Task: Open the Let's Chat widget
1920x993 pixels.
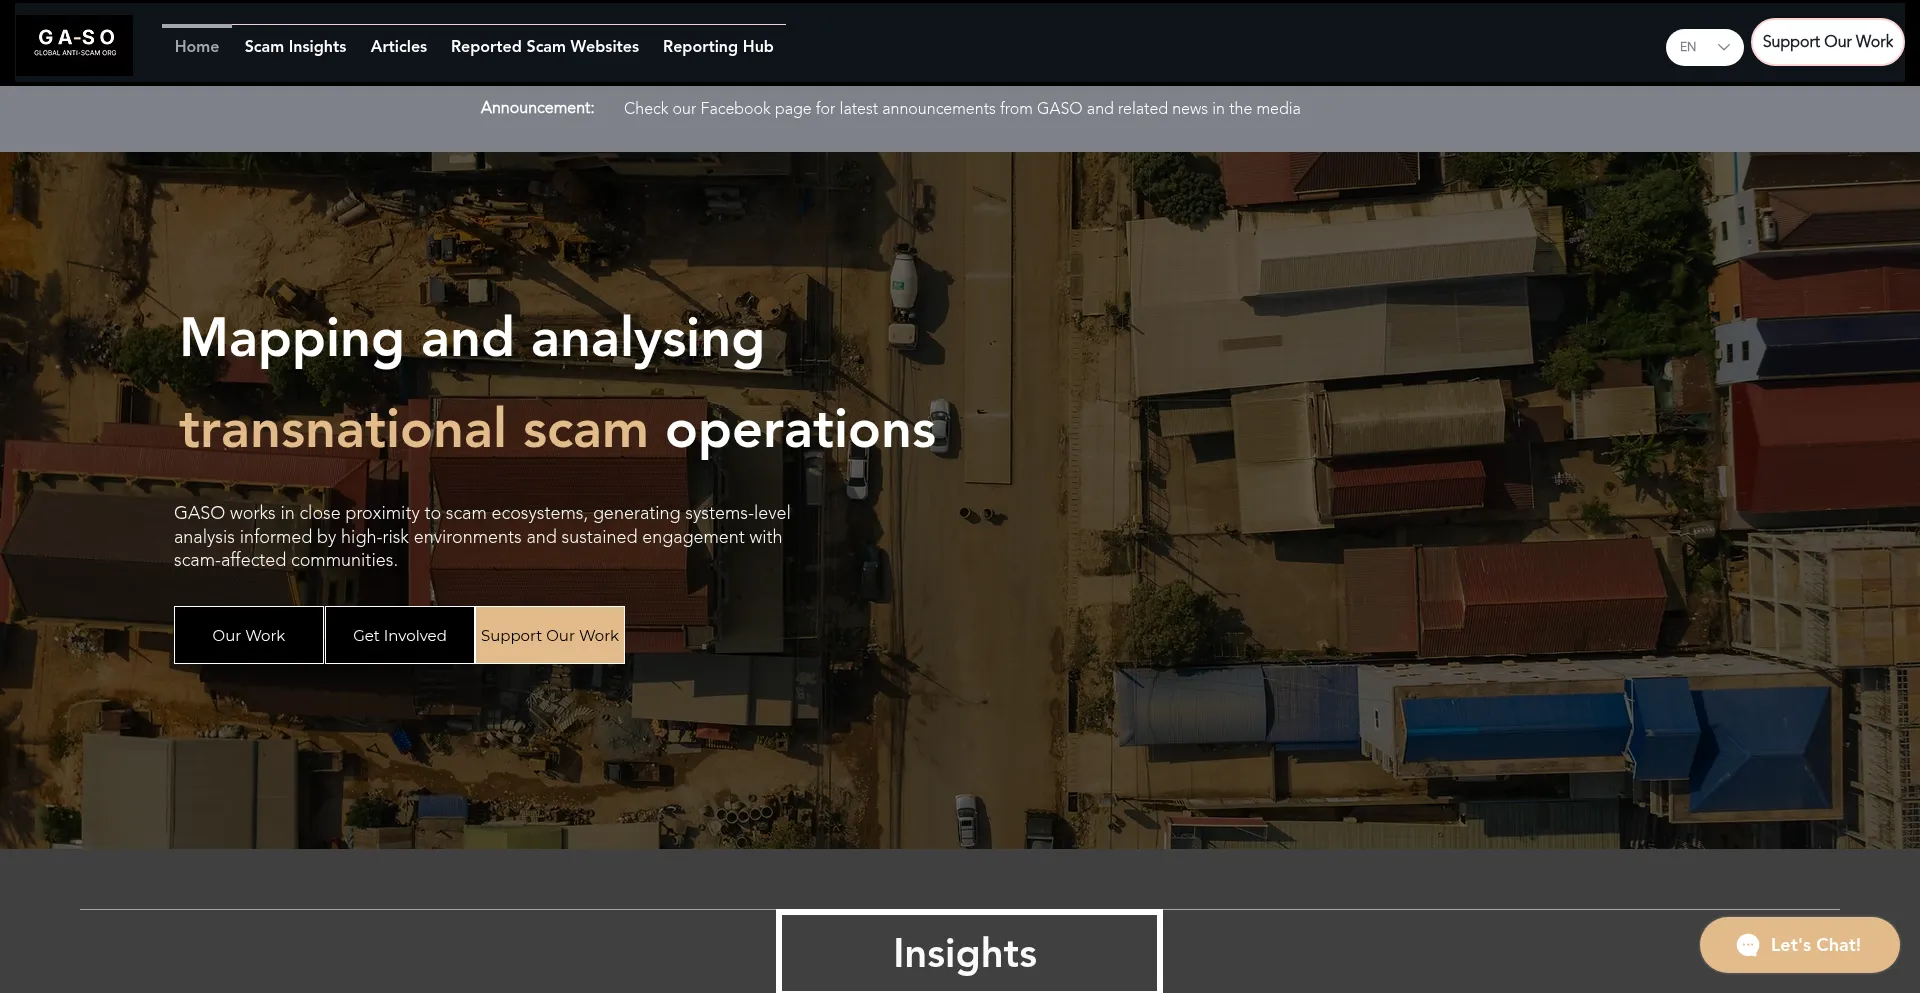Action: point(1799,944)
